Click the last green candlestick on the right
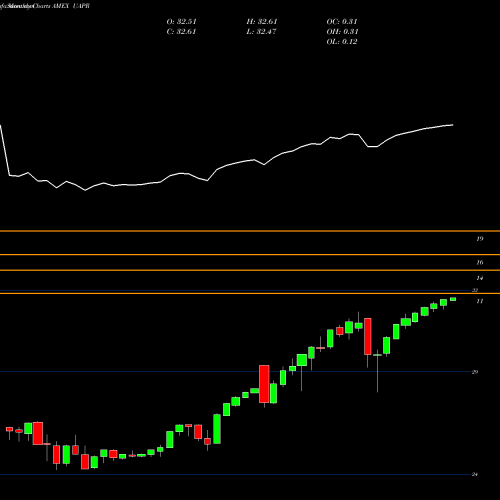This screenshot has height=500, width=500. (453, 299)
